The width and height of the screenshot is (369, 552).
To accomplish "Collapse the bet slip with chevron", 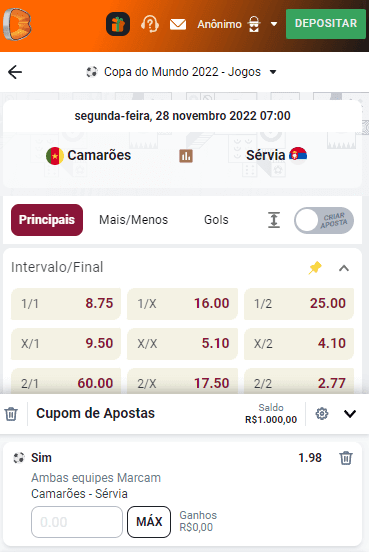I will click(x=350, y=414).
